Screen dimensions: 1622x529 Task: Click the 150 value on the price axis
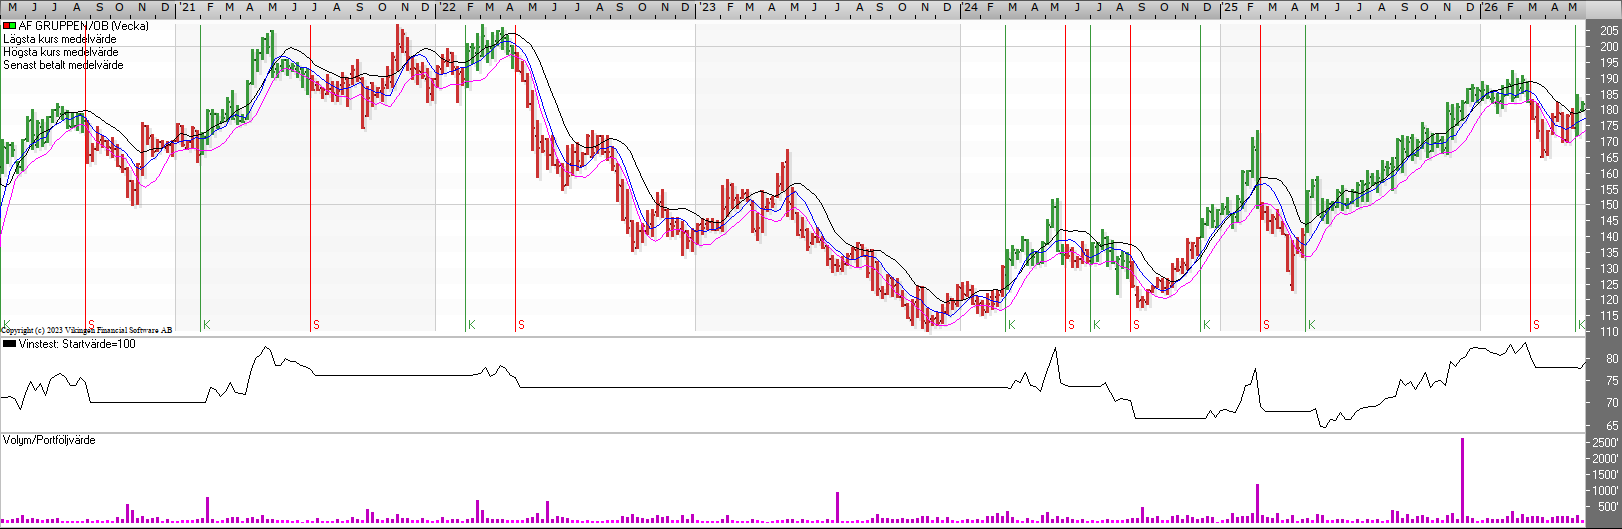tap(1609, 205)
